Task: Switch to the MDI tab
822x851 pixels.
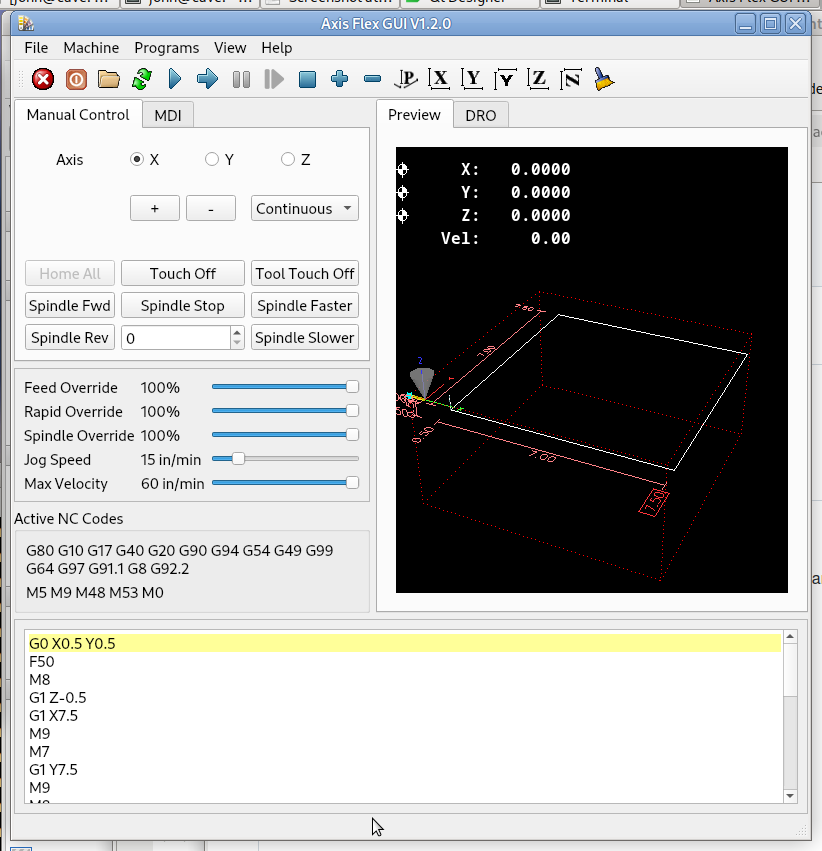Action: point(168,116)
